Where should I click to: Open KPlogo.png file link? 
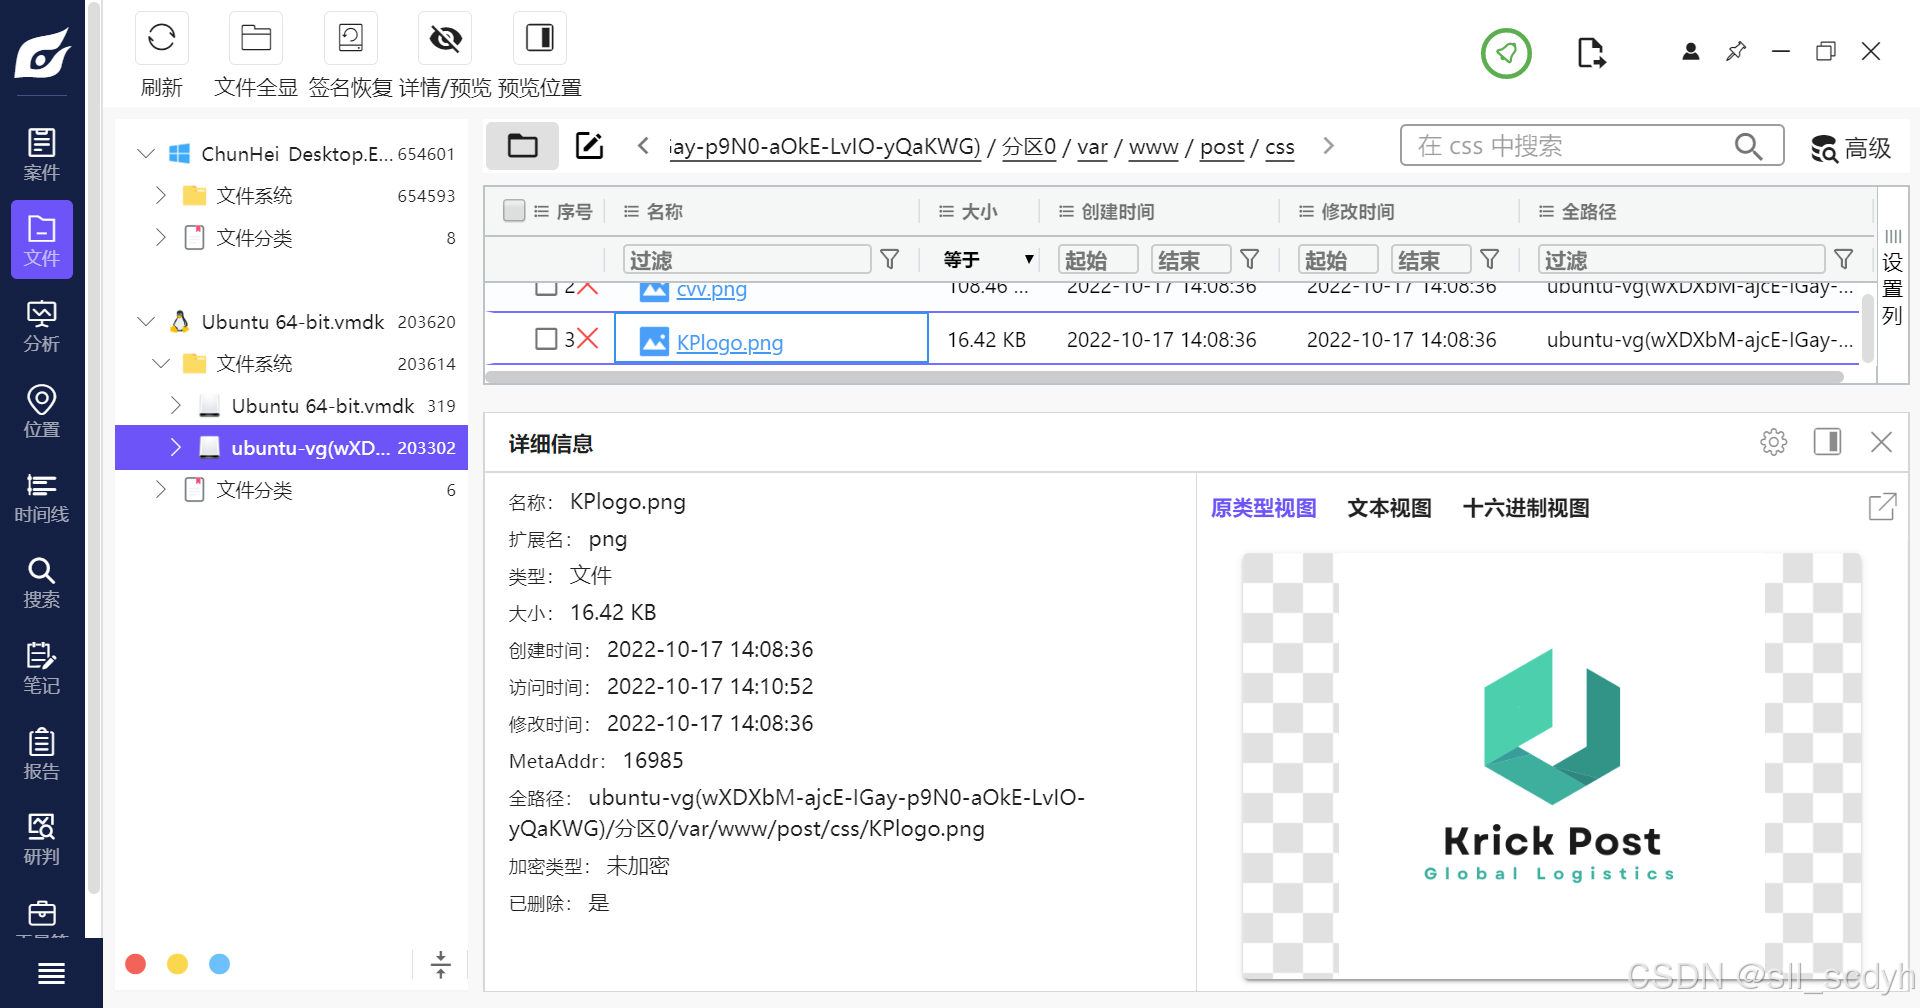click(x=729, y=342)
